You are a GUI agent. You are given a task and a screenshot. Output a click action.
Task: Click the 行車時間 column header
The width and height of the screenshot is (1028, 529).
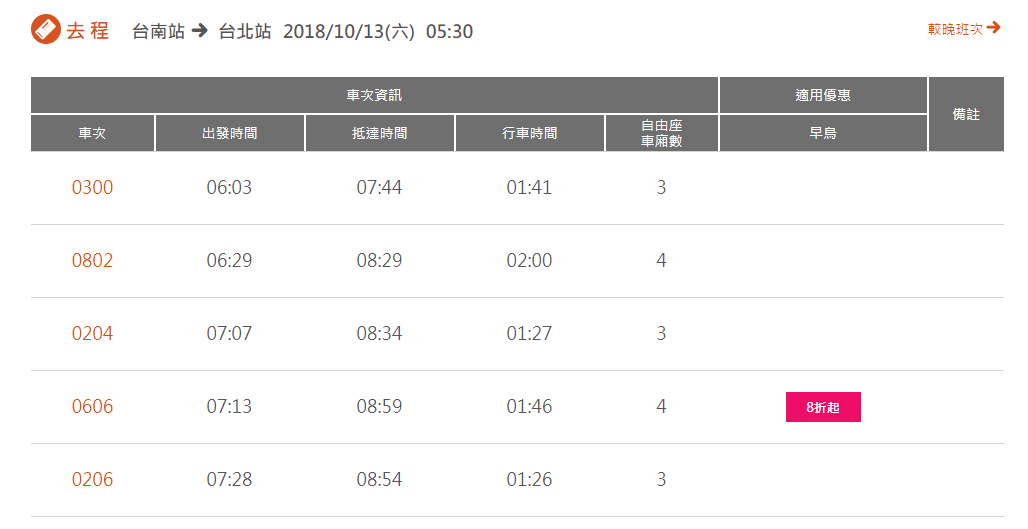tap(530, 133)
